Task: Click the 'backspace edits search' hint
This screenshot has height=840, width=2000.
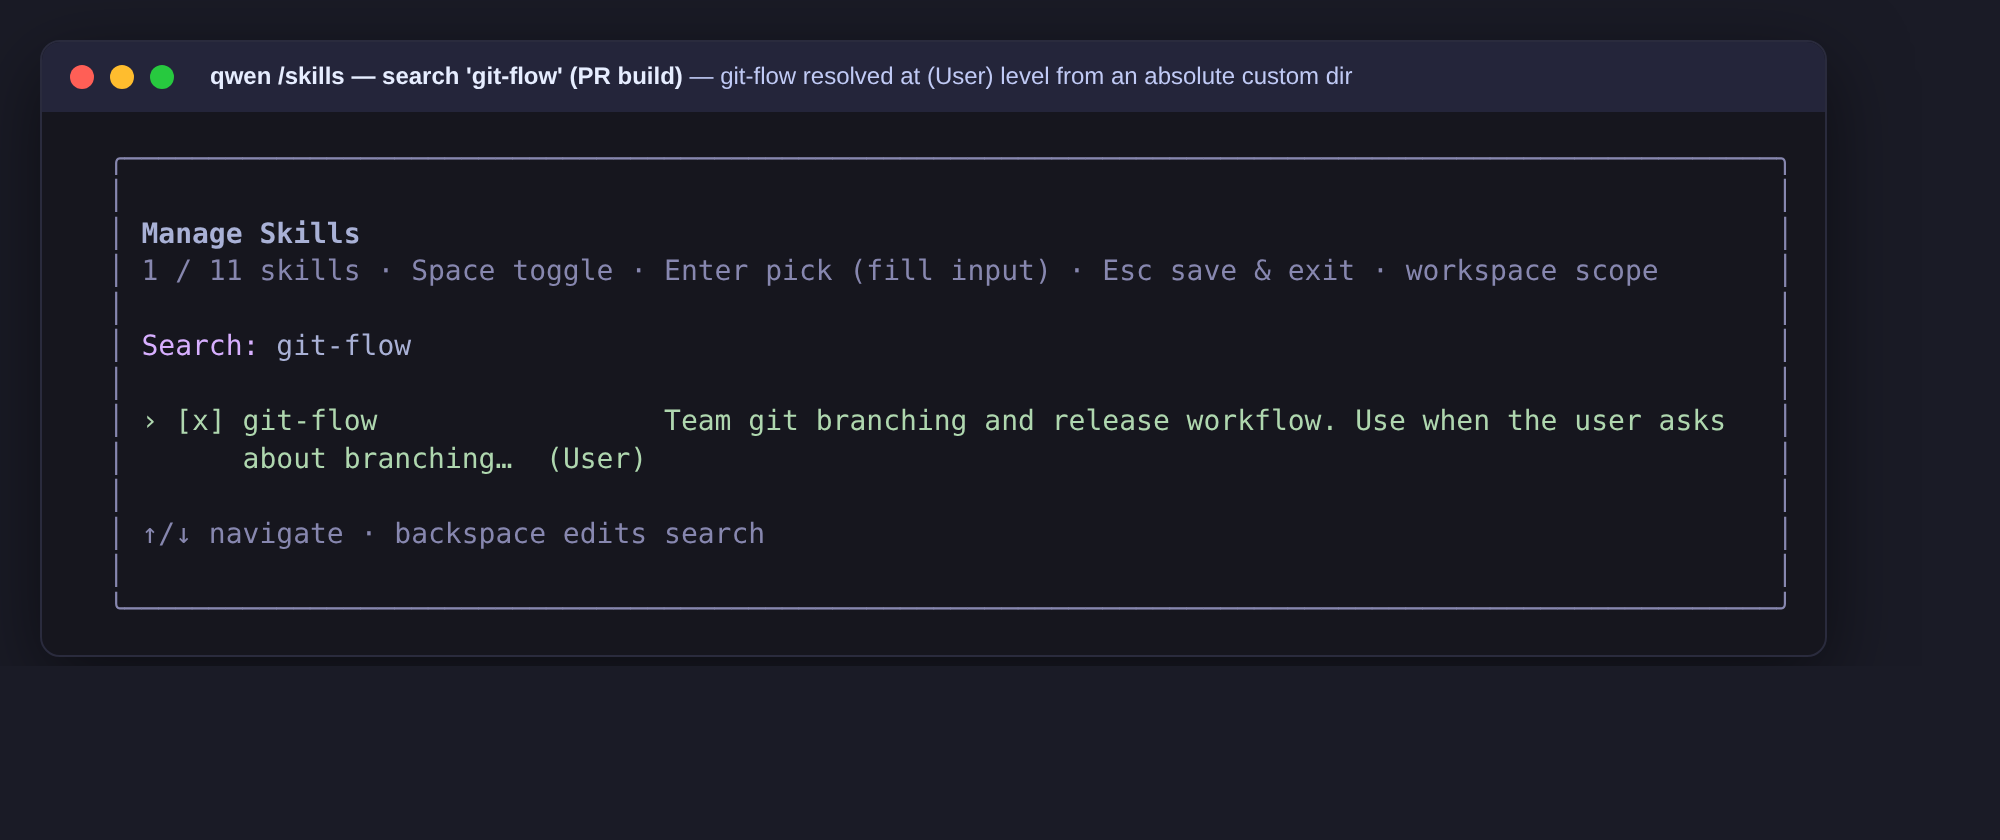Action: [579, 534]
